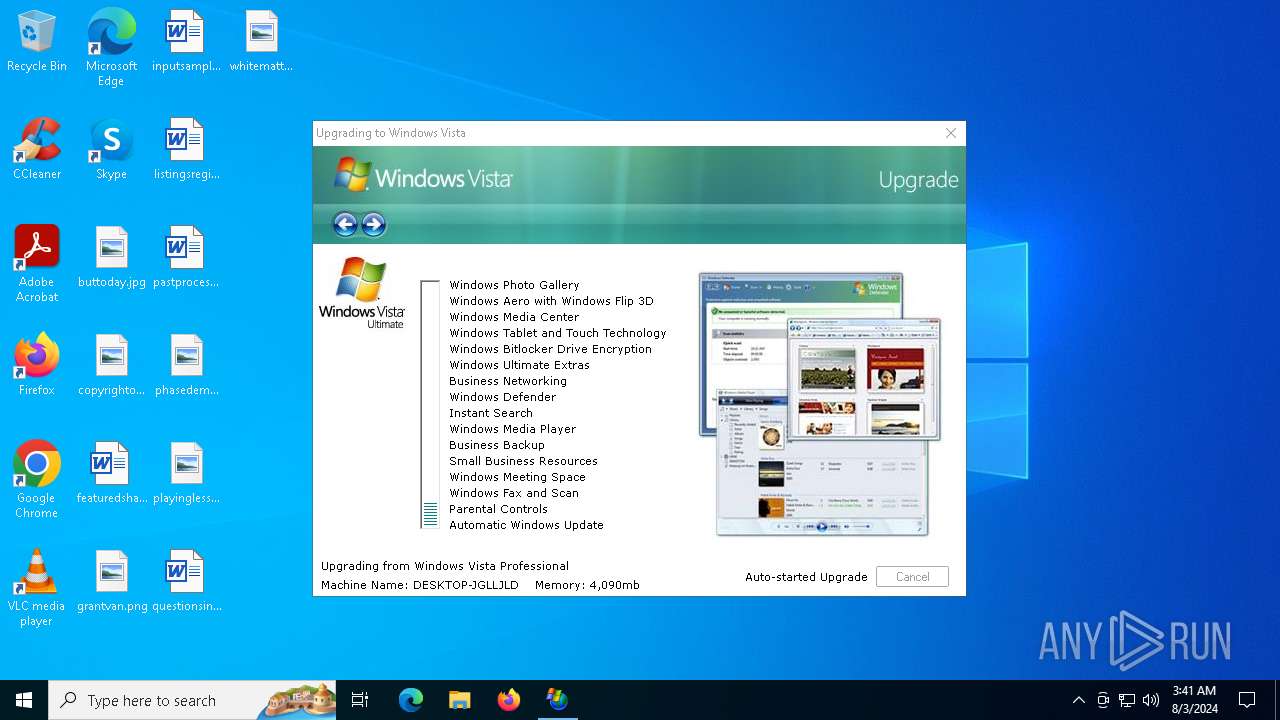Open the taskbar clock and date
Screen dimensions: 1280x720
coord(1194,700)
